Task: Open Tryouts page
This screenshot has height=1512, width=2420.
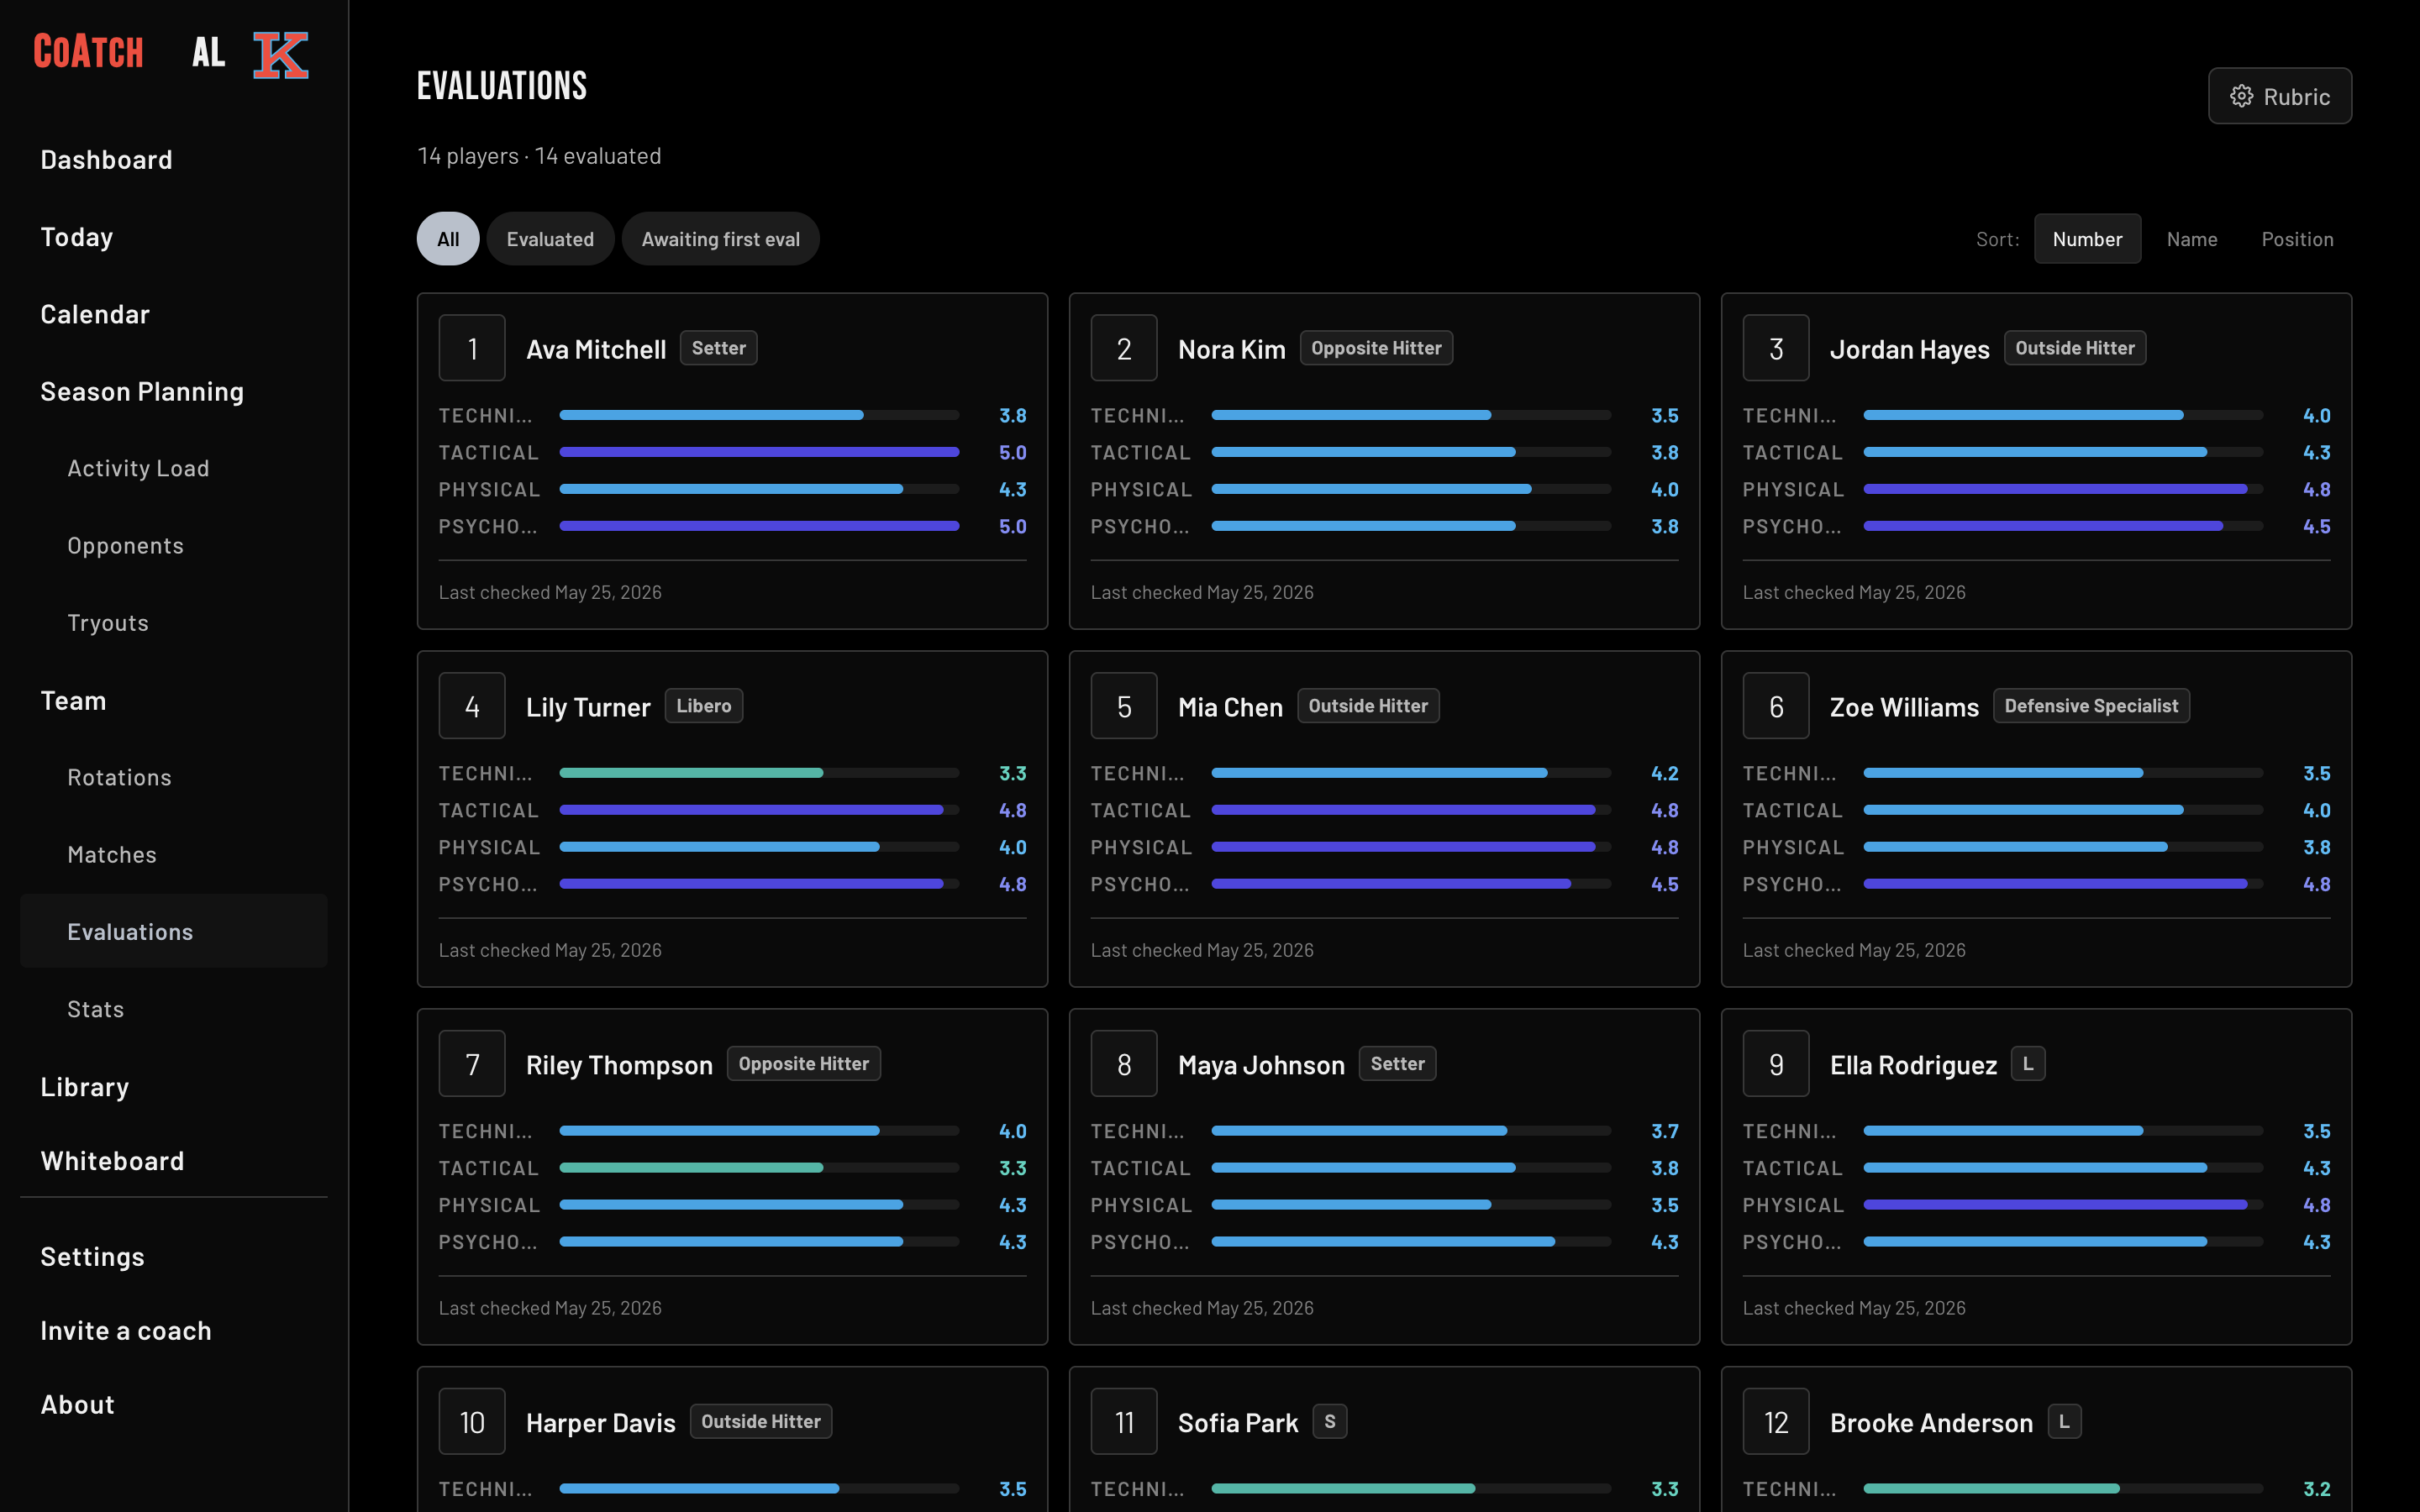Action: click(x=174, y=623)
